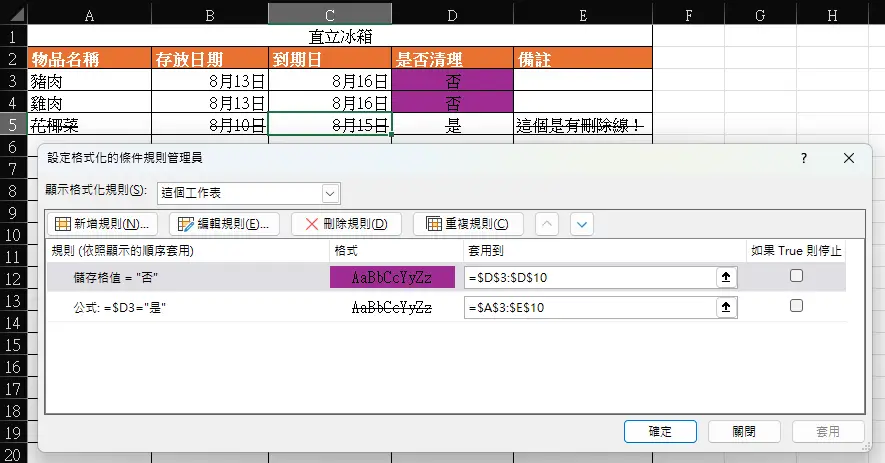The image size is (885, 463).
Task: Select column B header
Action: [210, 15]
